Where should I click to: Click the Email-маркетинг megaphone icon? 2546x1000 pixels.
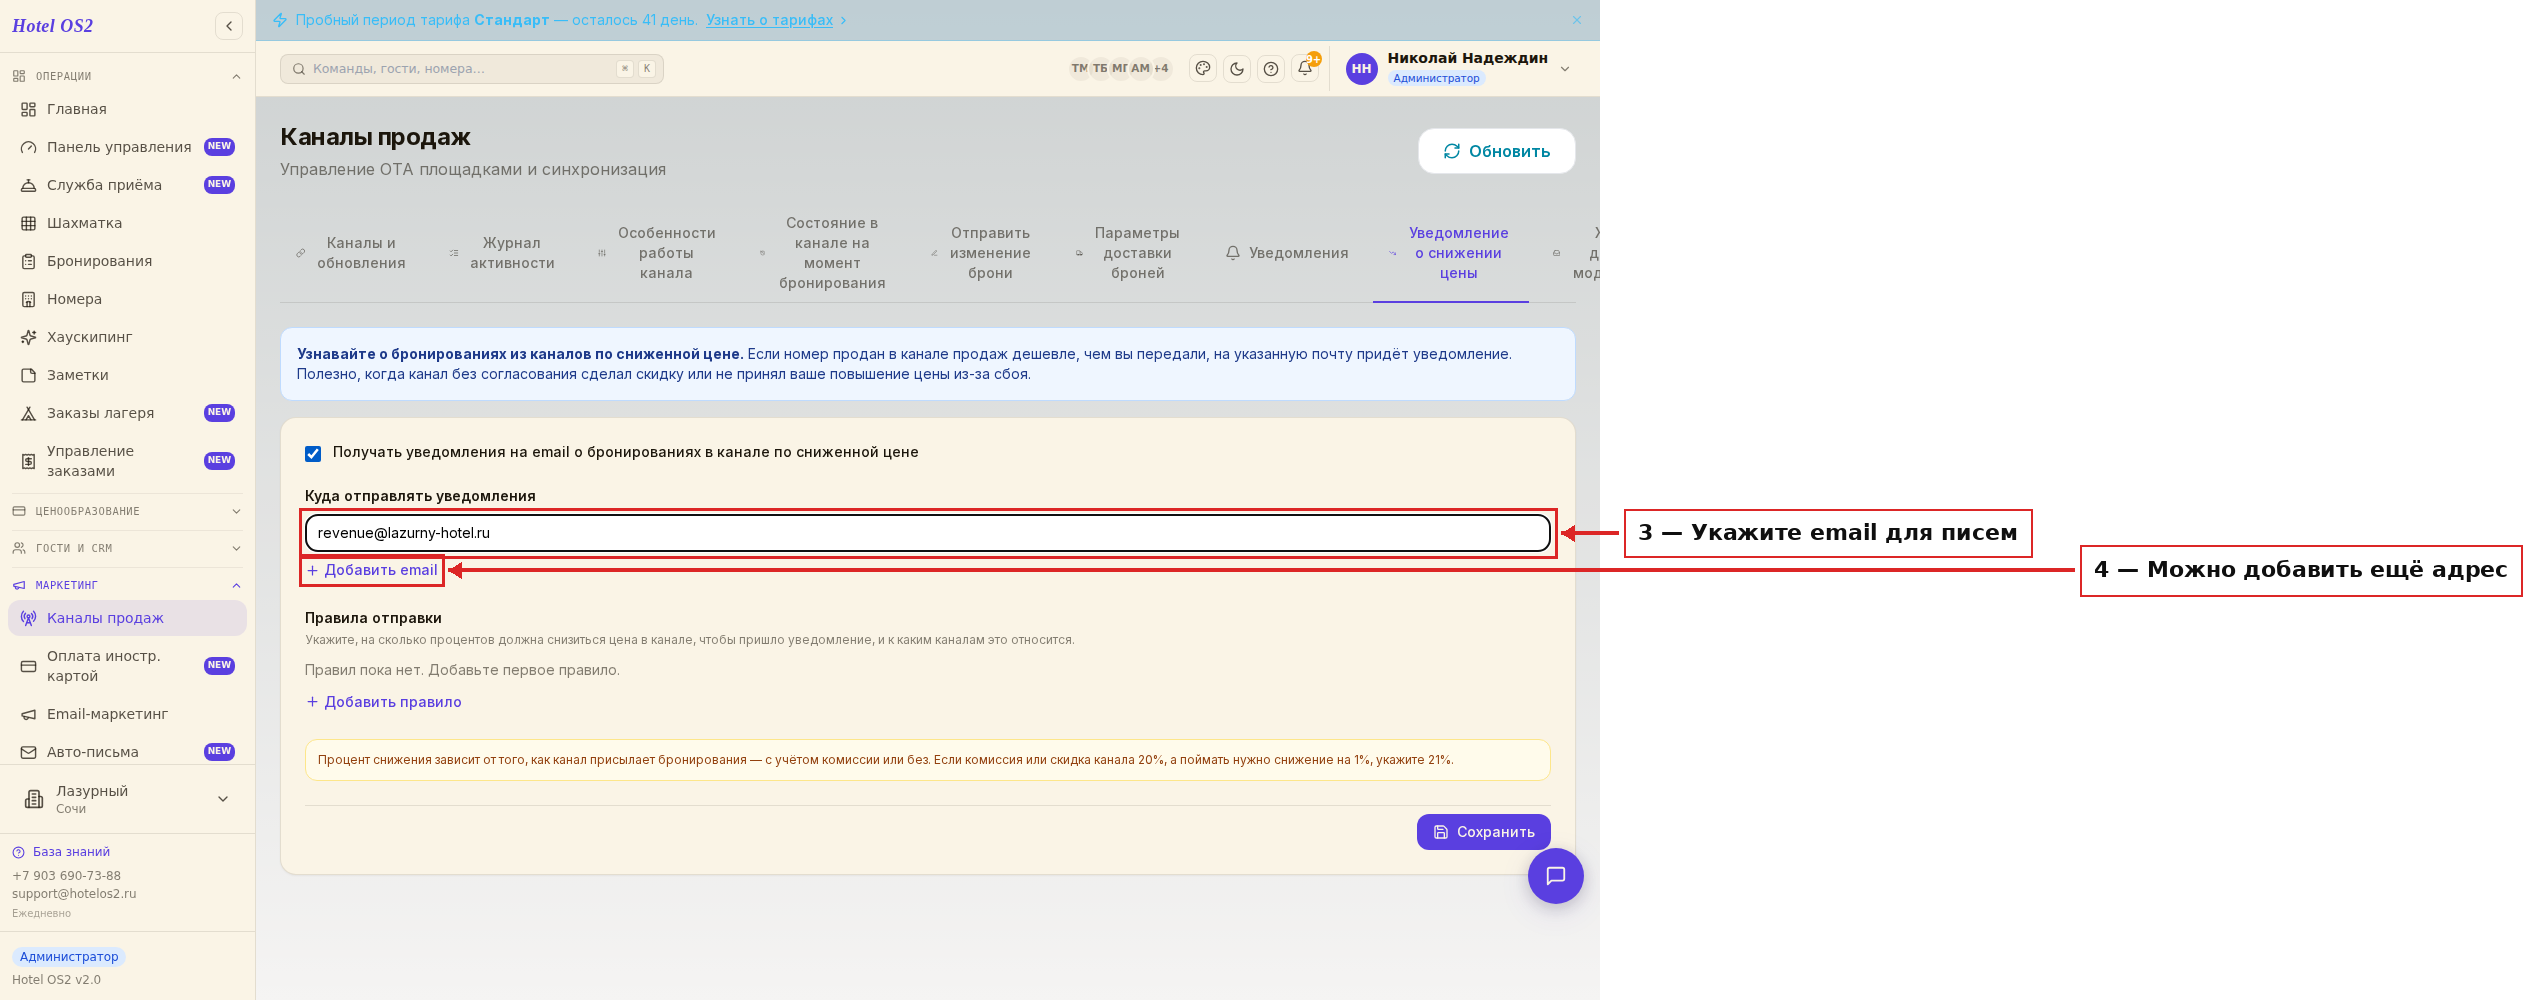pyautogui.click(x=28, y=714)
